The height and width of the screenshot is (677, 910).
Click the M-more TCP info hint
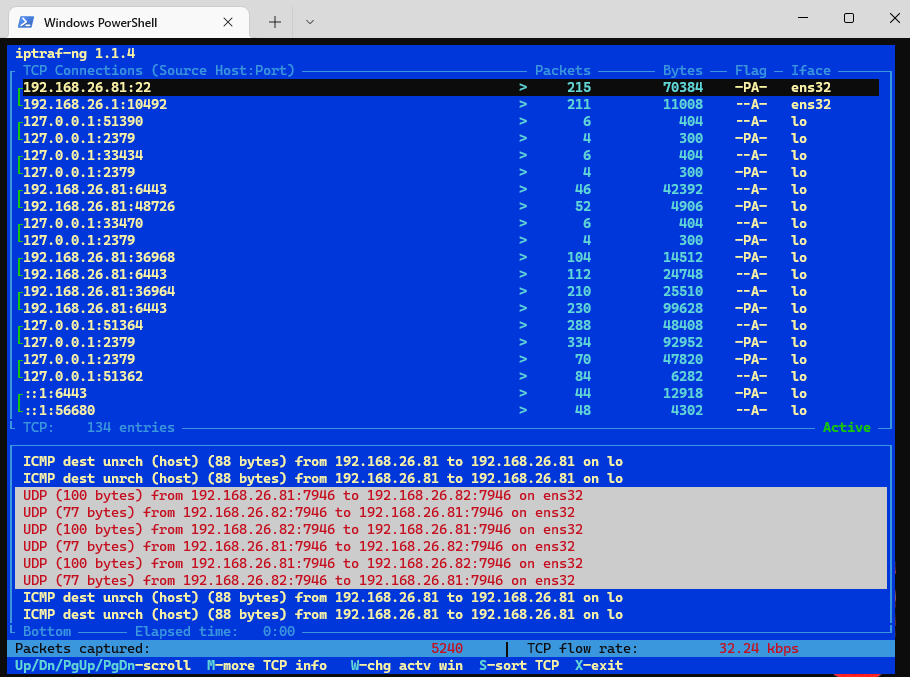click(267, 665)
